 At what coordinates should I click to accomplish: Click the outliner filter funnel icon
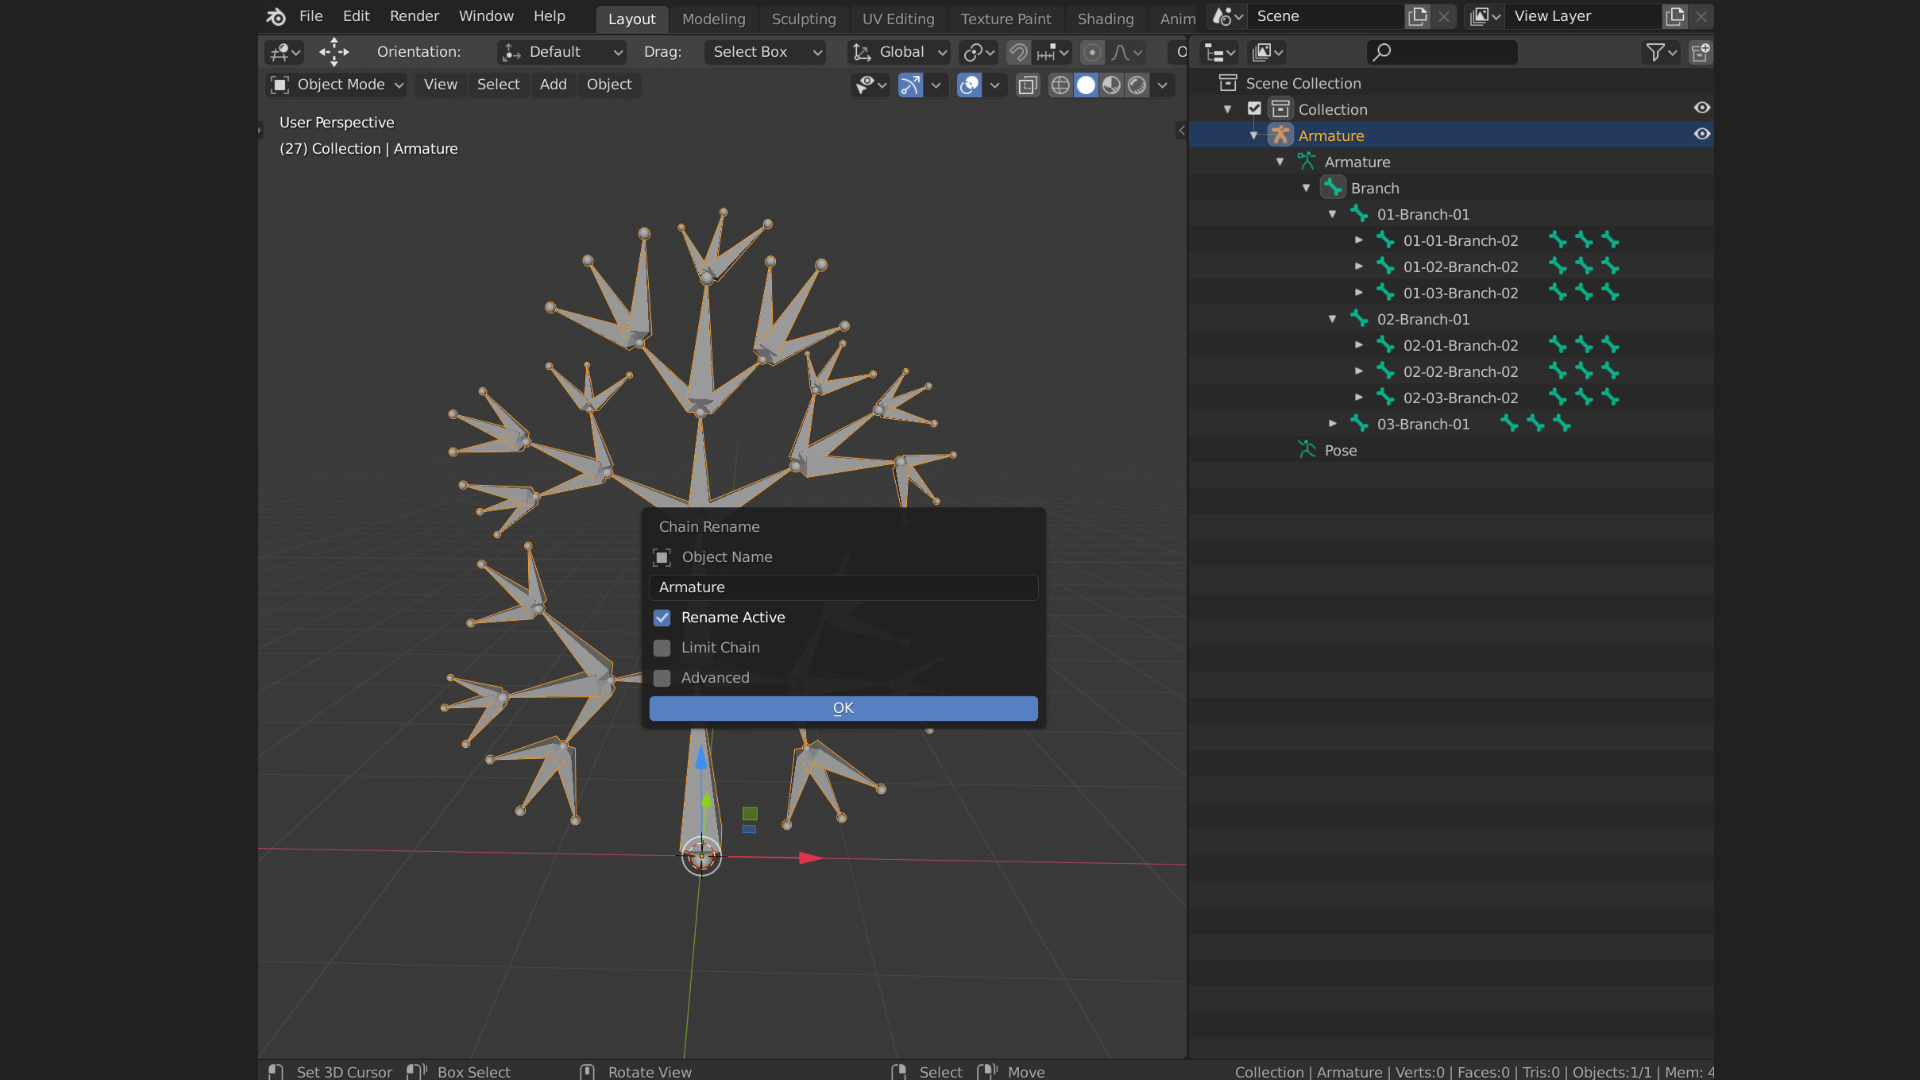point(1655,52)
